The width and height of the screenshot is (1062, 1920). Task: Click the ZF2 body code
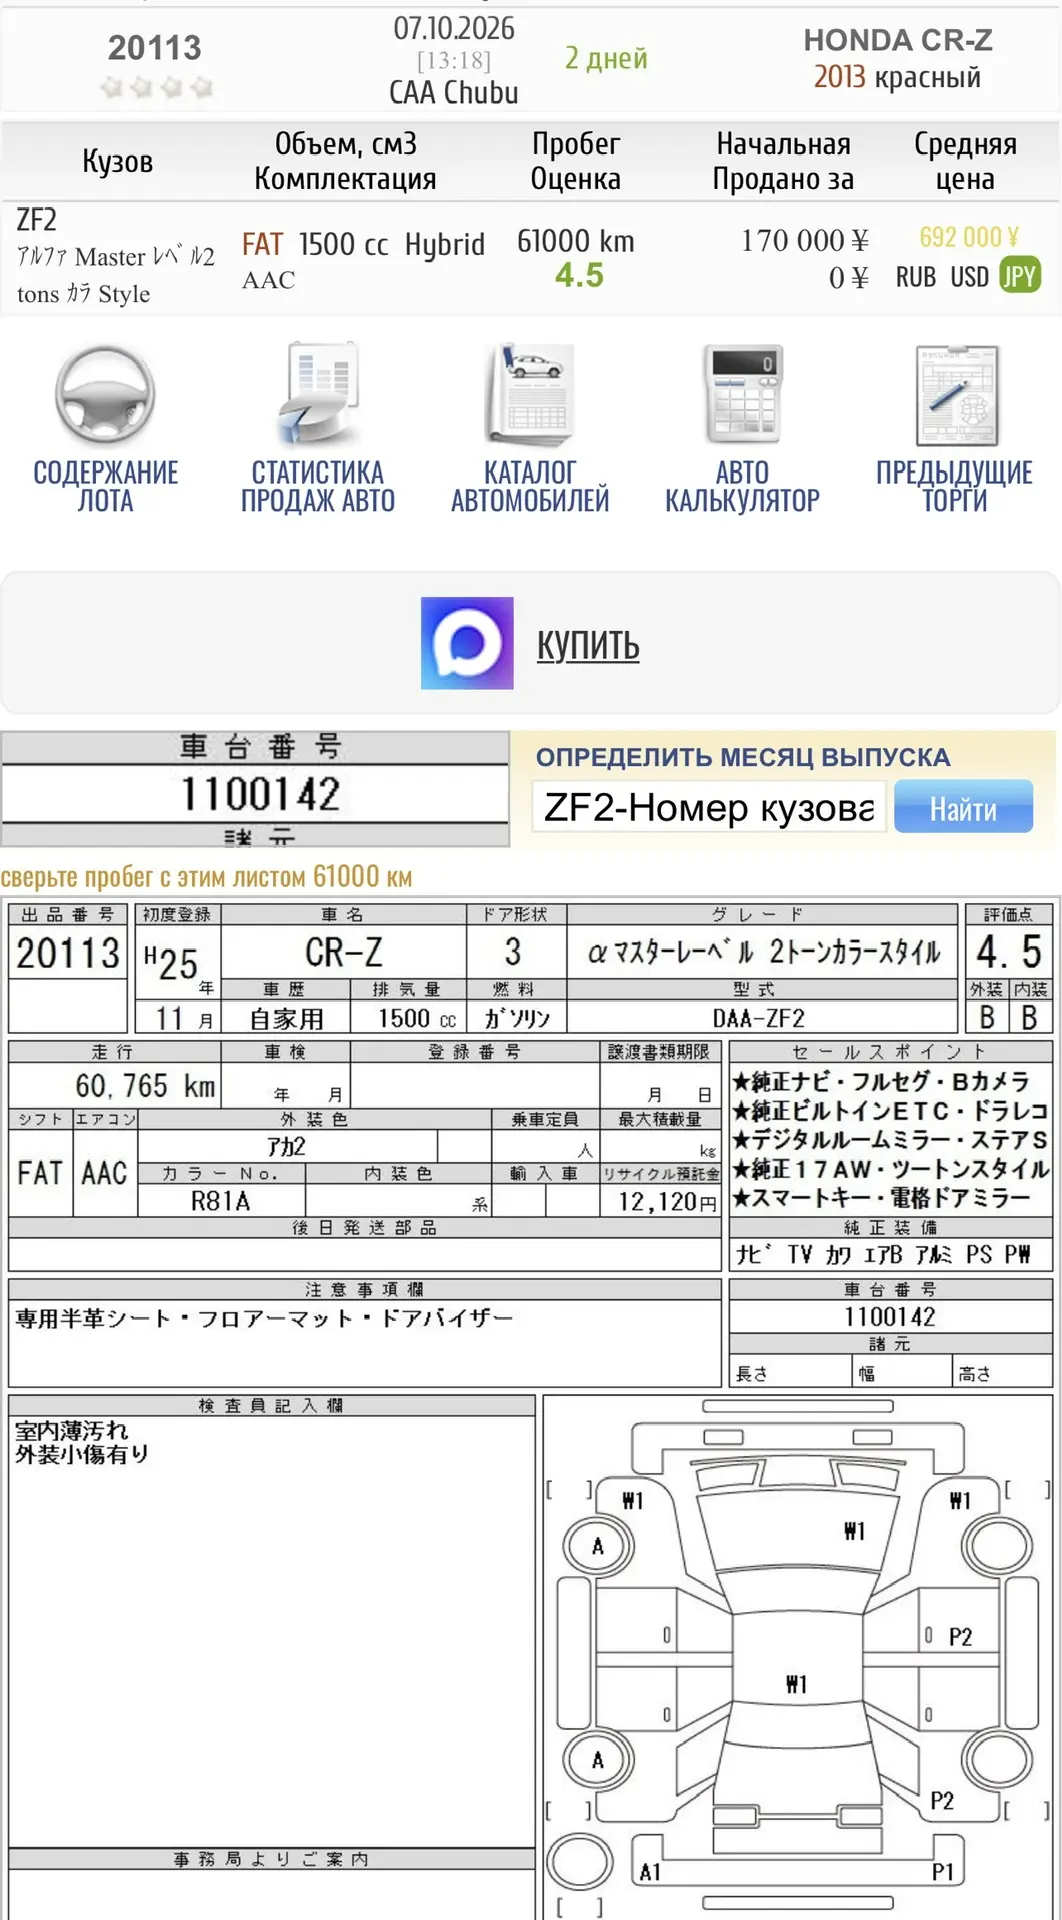(x=37, y=219)
